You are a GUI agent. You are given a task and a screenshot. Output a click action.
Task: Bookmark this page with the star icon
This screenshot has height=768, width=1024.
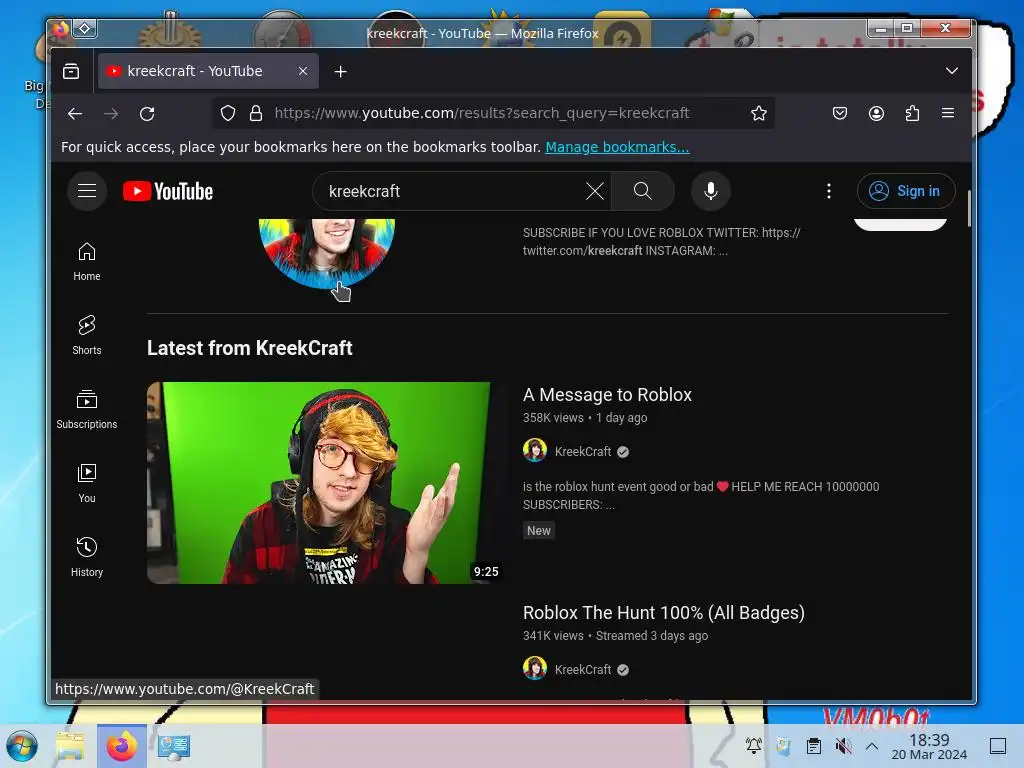(758, 114)
